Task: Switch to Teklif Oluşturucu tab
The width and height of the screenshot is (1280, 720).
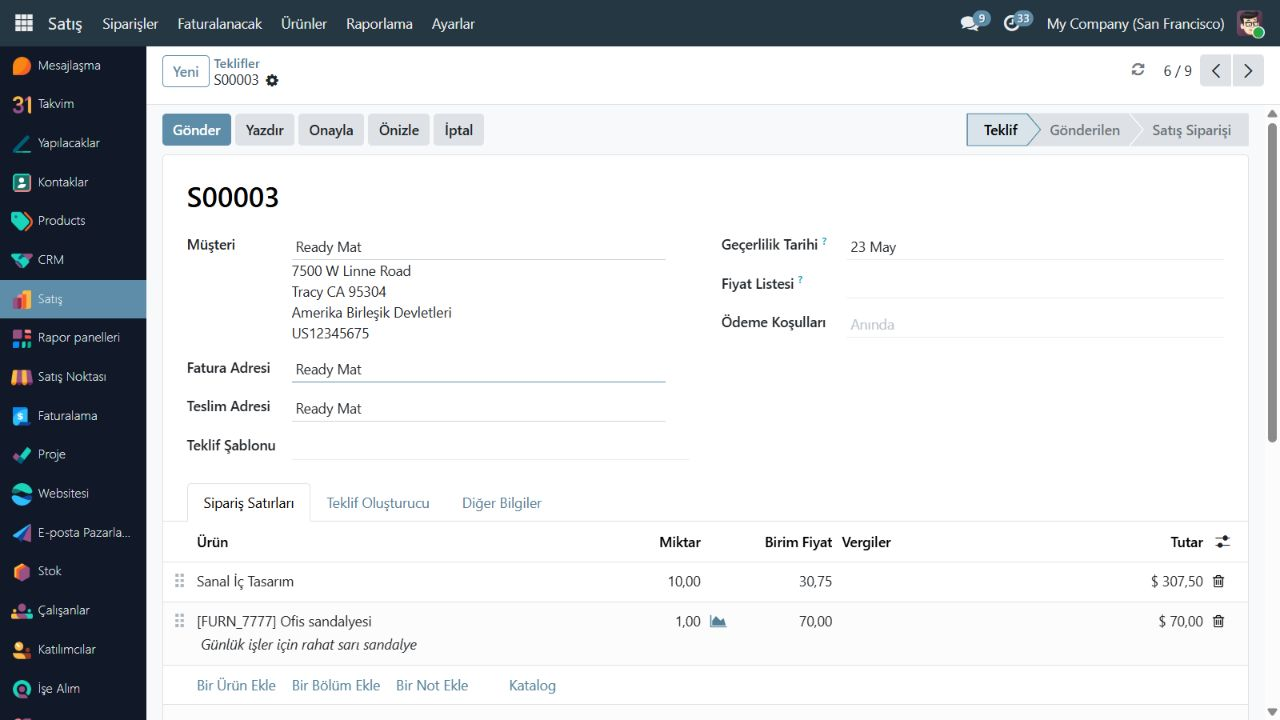Action: click(378, 503)
